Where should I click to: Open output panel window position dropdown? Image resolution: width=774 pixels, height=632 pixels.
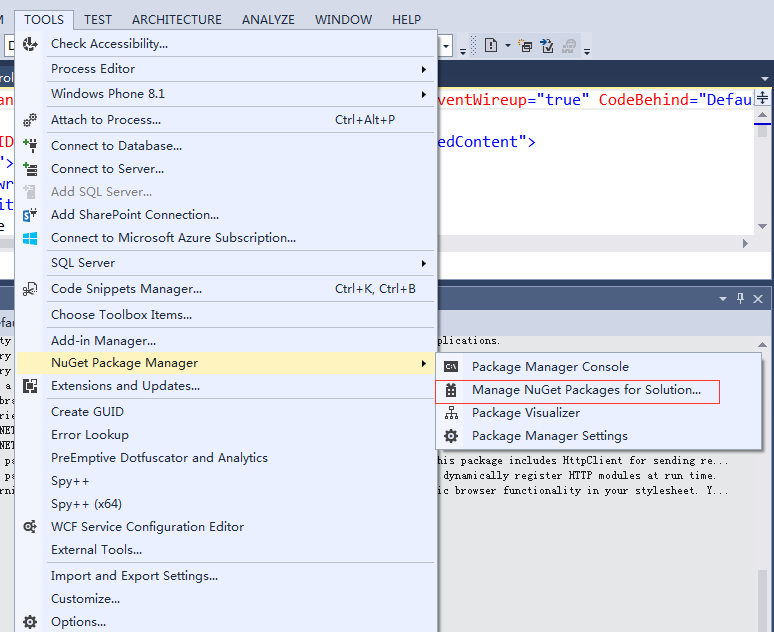click(x=723, y=299)
